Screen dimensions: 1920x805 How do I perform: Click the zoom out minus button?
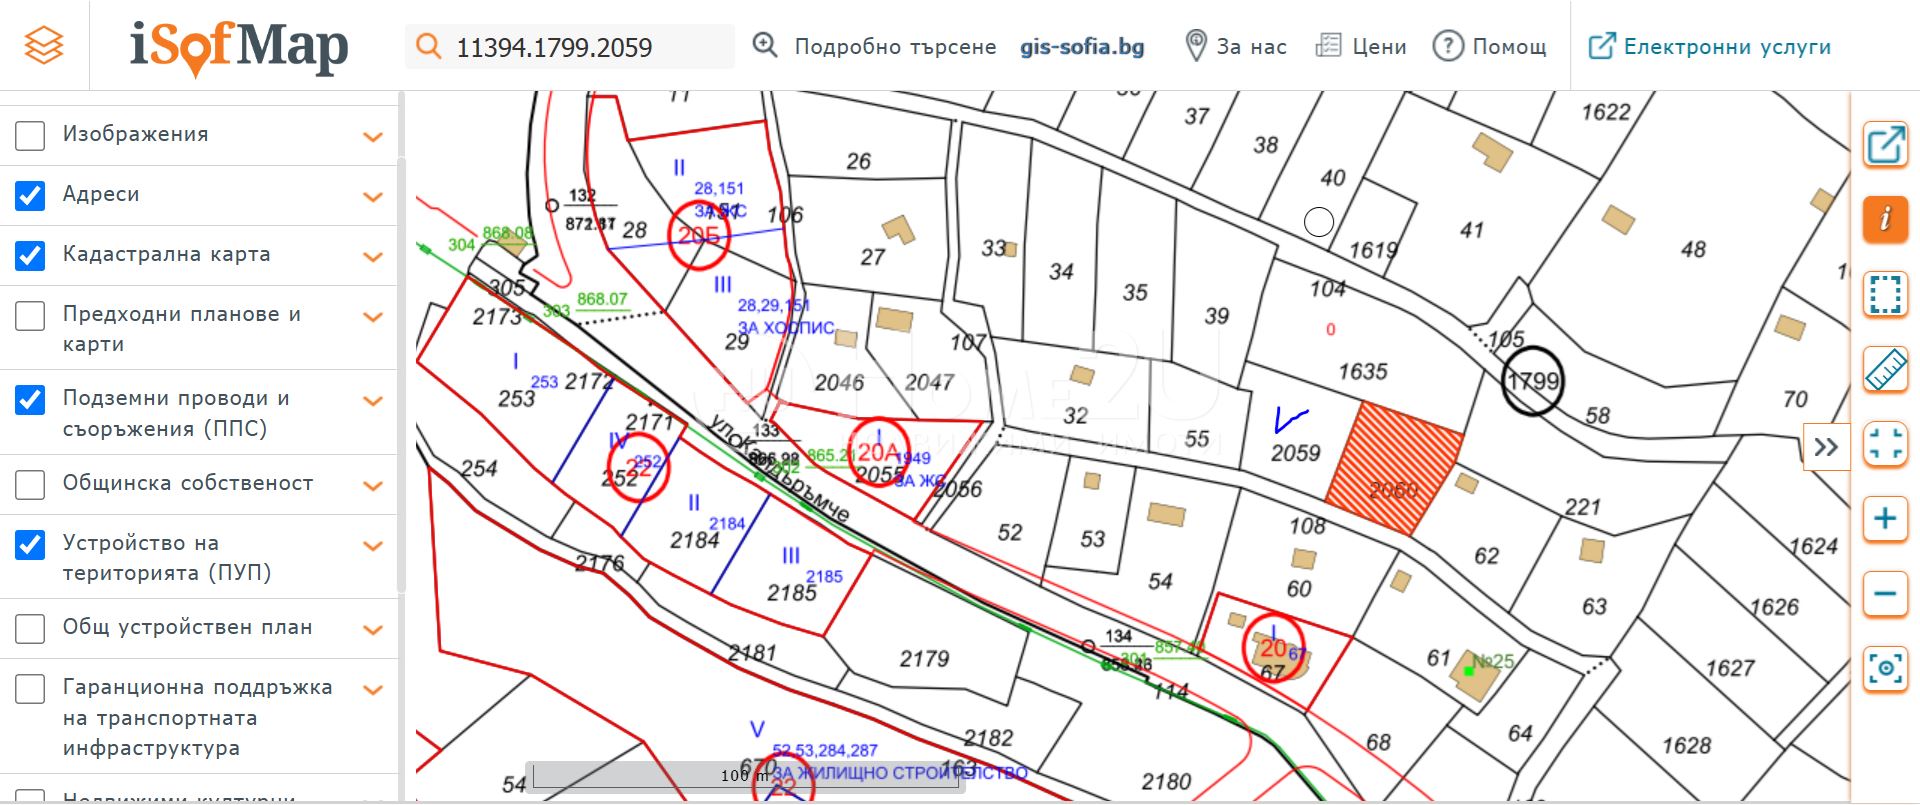pyautogui.click(x=1885, y=594)
